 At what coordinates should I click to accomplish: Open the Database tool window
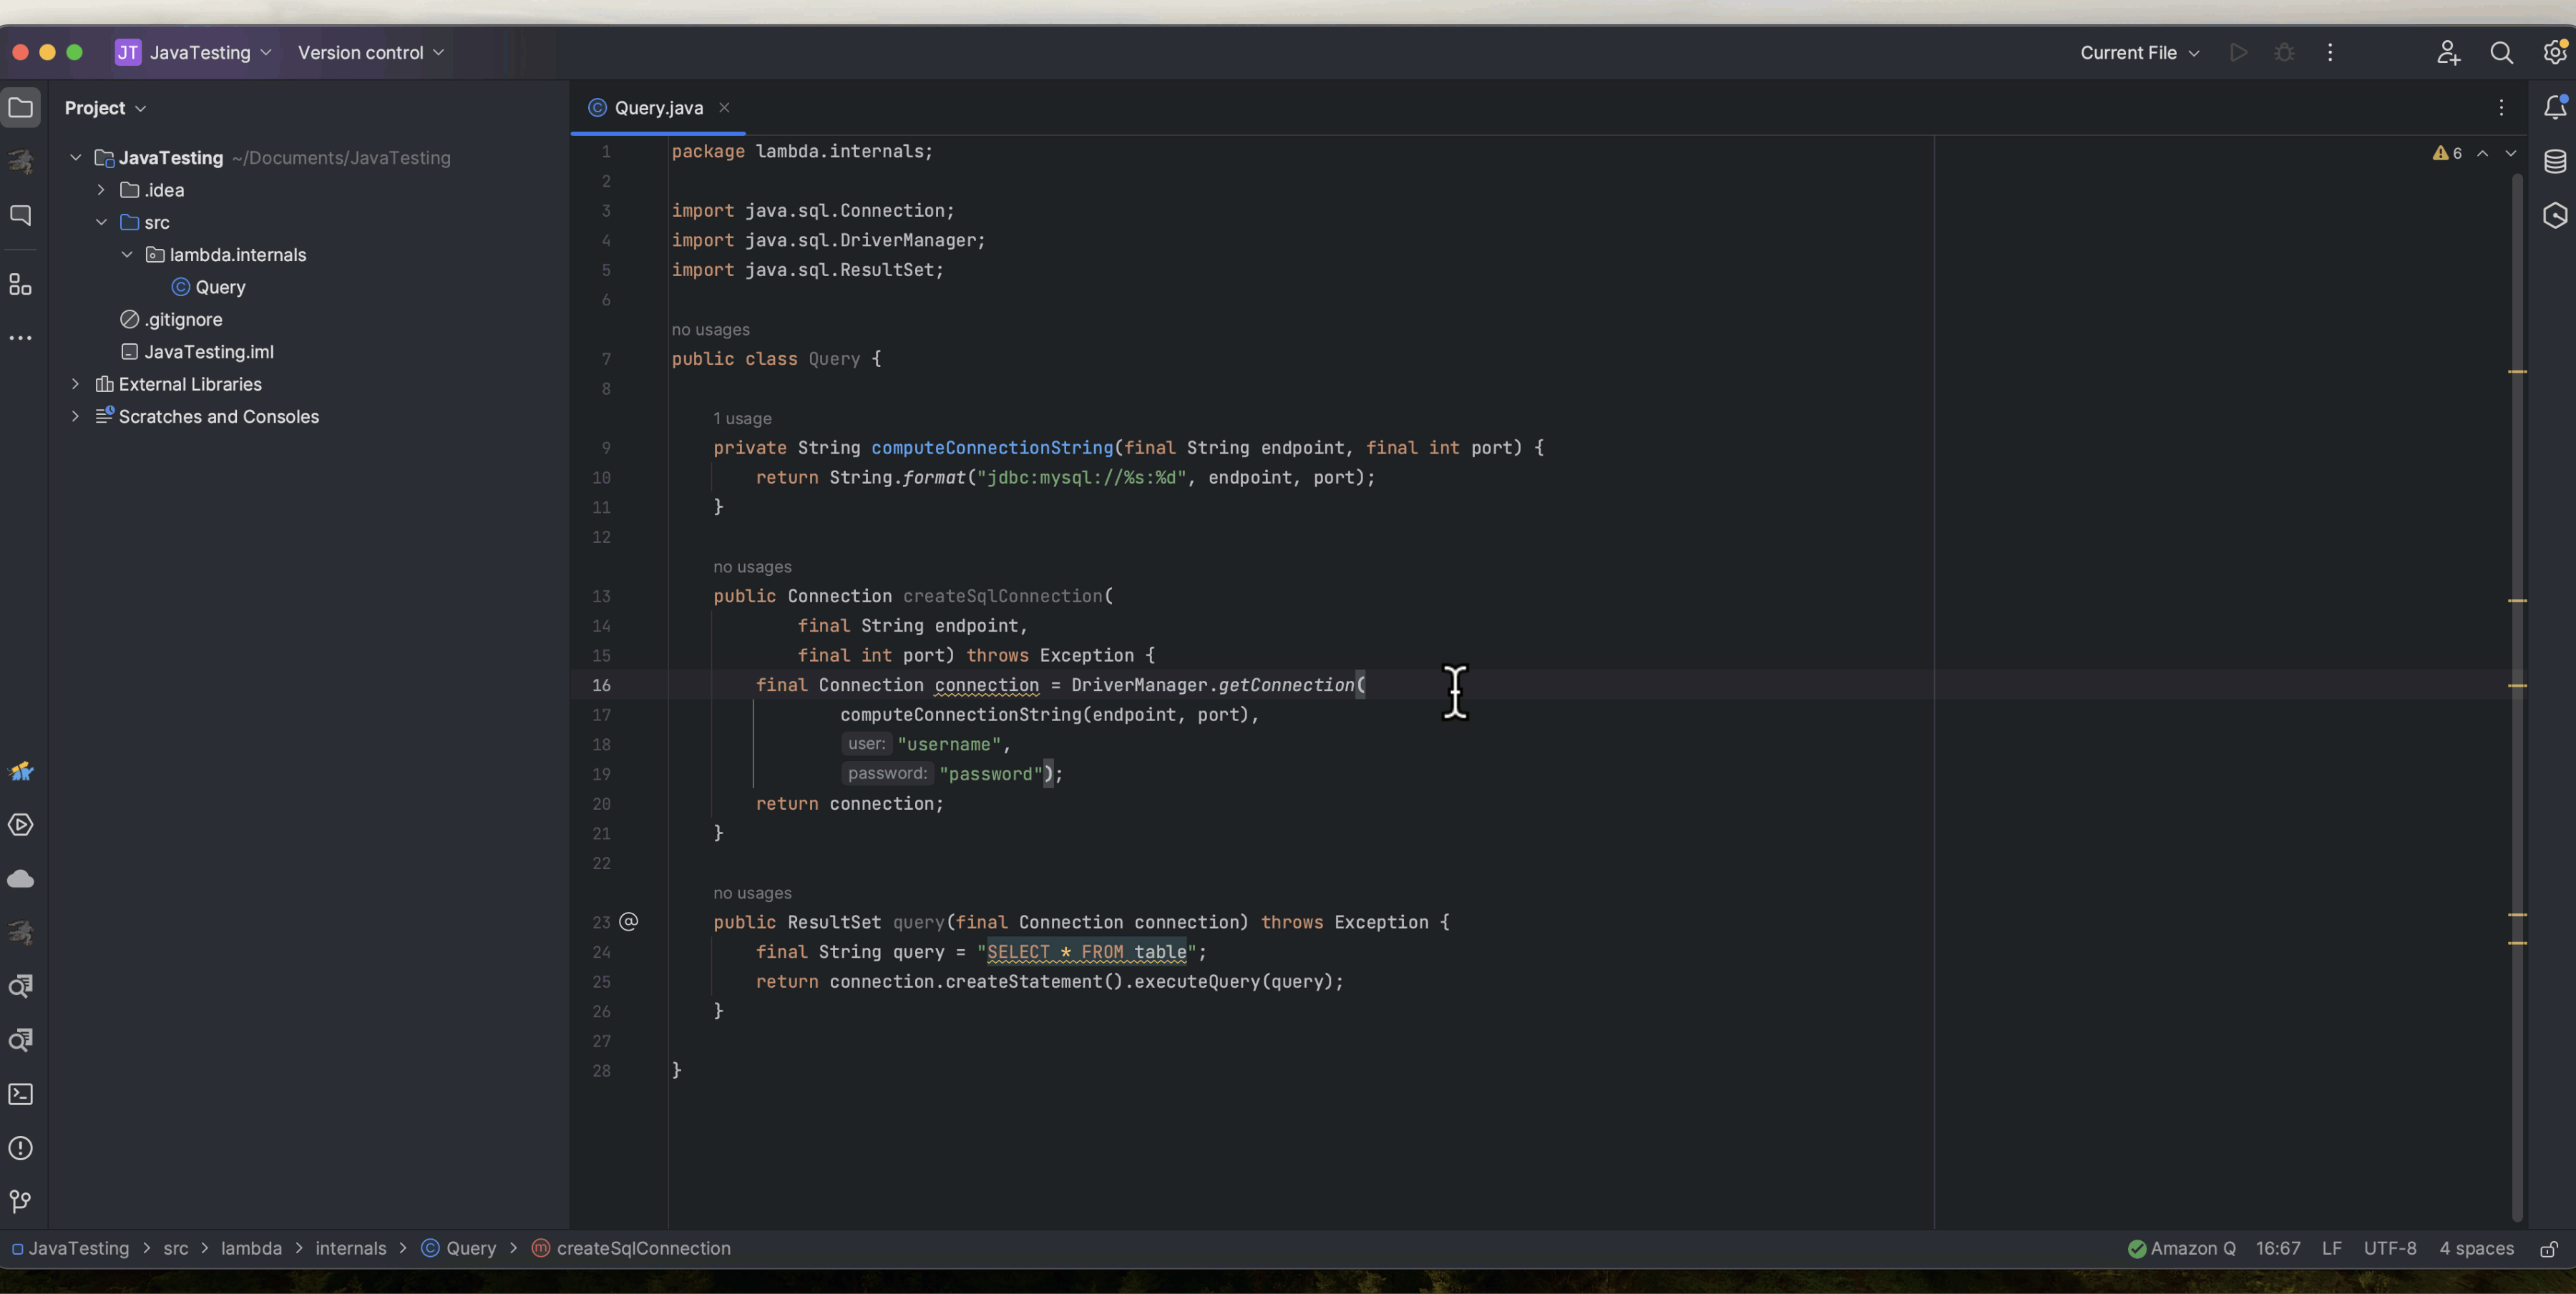pyautogui.click(x=2554, y=160)
